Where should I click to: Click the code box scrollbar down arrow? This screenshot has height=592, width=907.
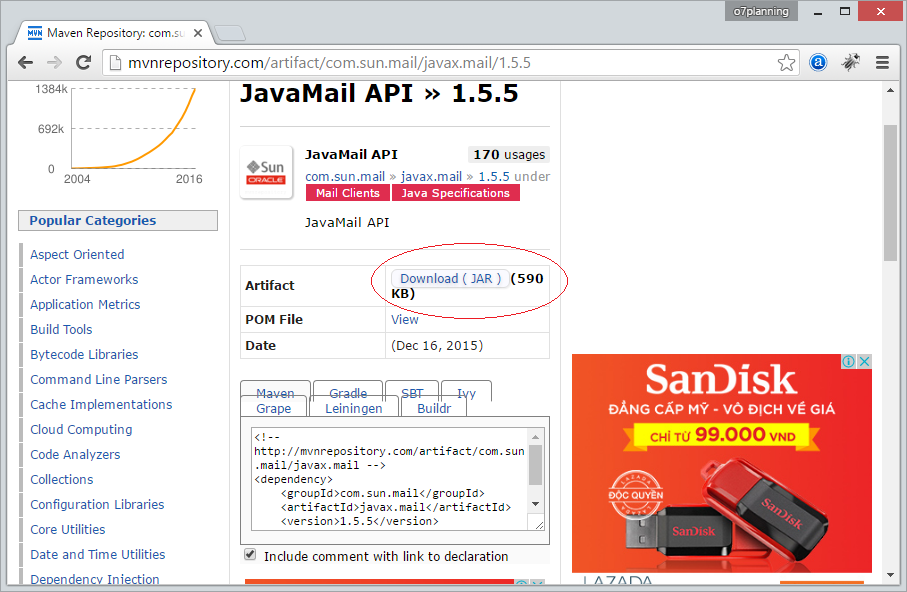[536, 504]
